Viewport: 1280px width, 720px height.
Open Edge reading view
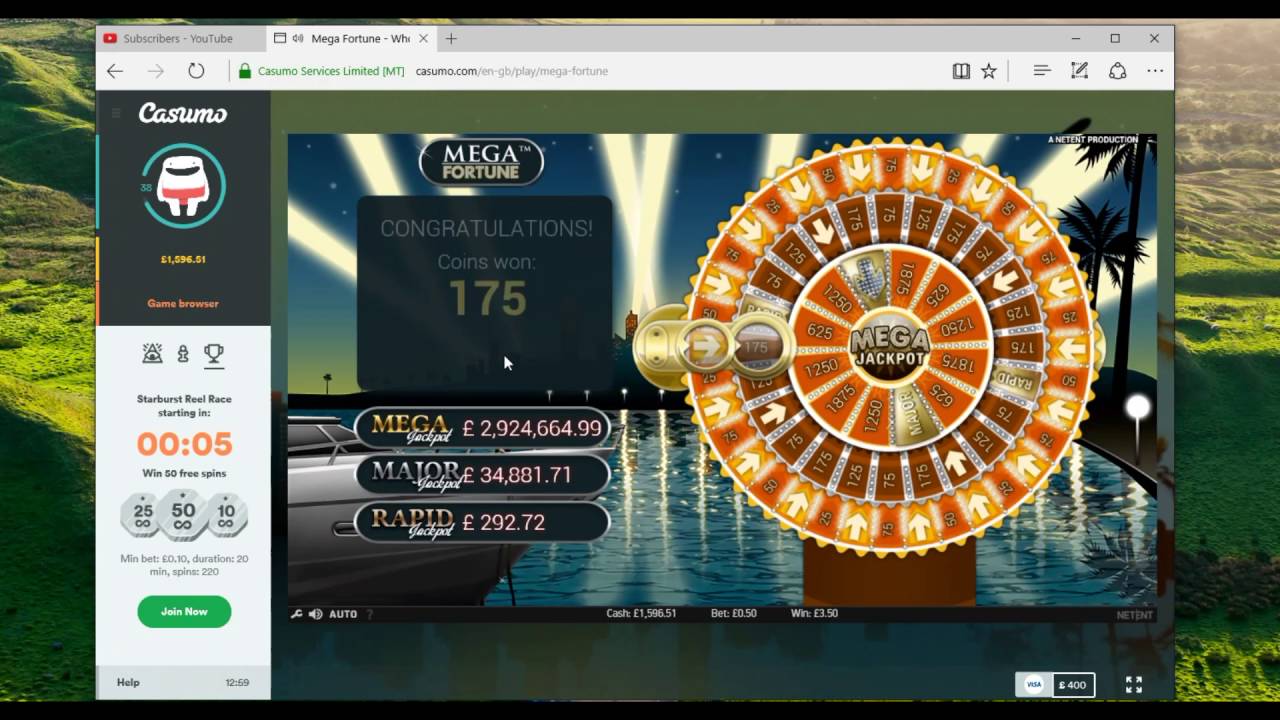[961, 71]
